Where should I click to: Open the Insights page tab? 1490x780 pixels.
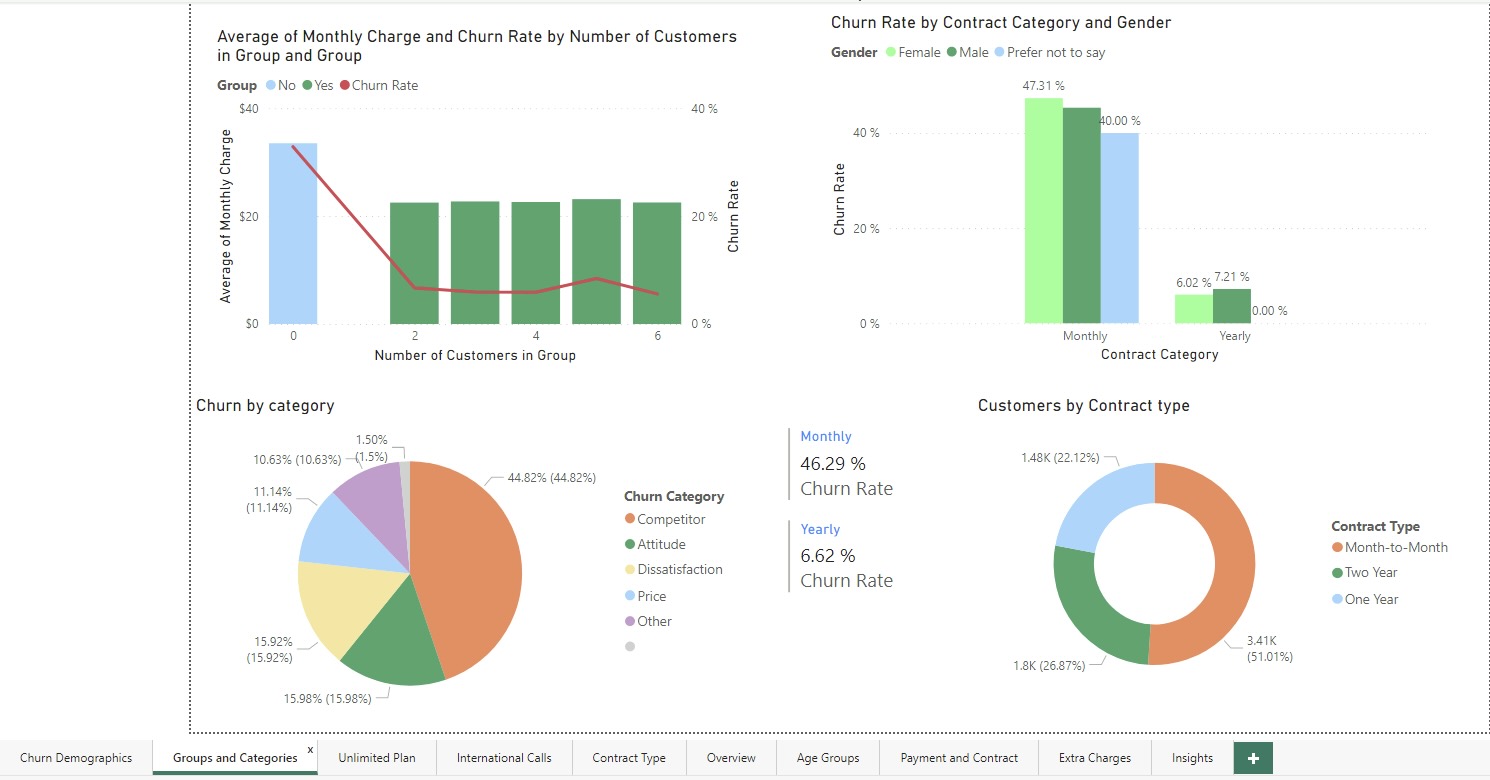[x=1191, y=758]
